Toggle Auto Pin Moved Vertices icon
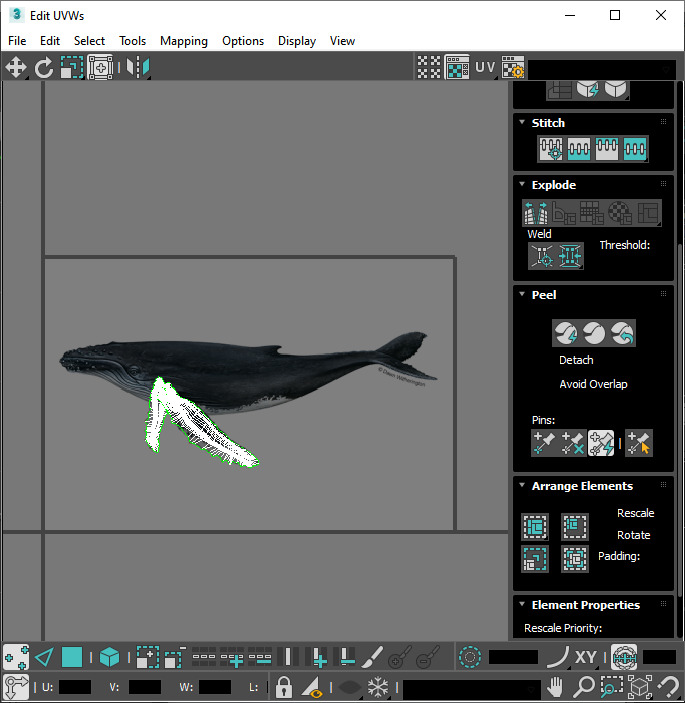685x703 pixels. (x=601, y=443)
